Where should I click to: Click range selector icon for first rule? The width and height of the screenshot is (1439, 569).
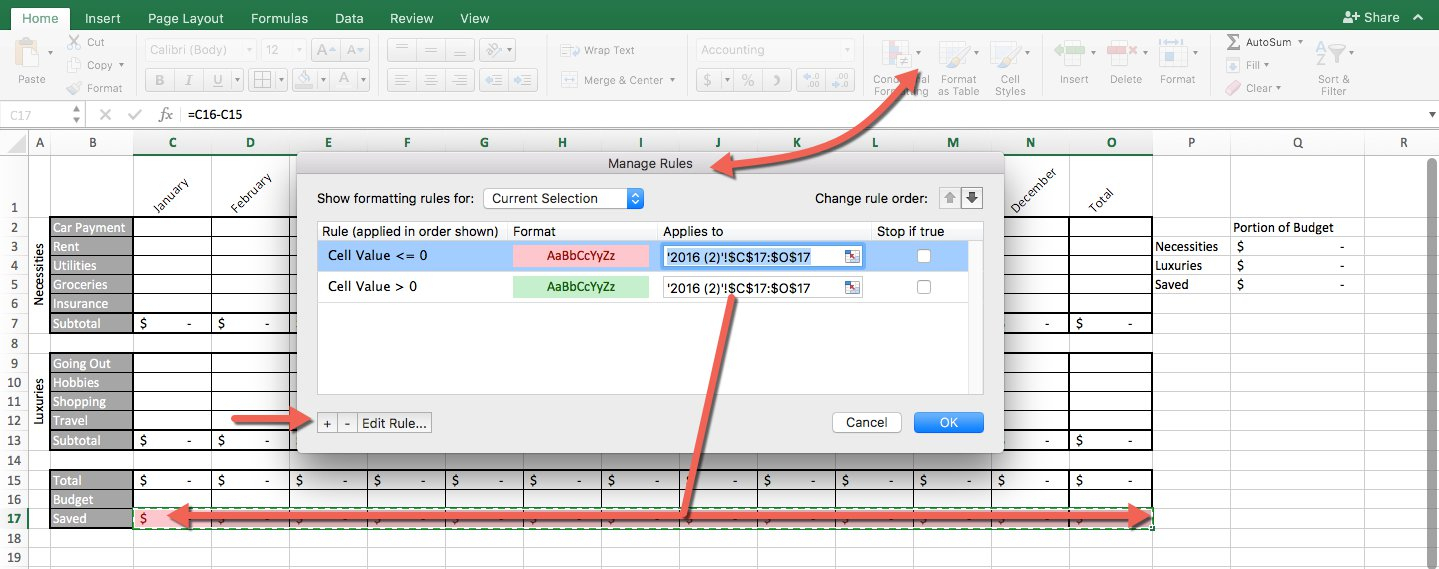coord(851,257)
